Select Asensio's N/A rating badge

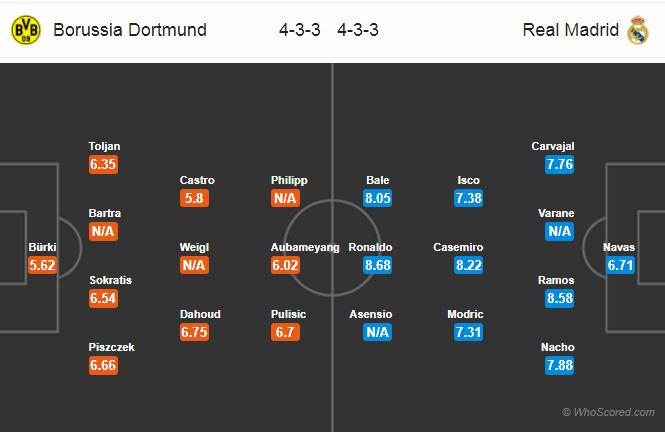(x=378, y=332)
